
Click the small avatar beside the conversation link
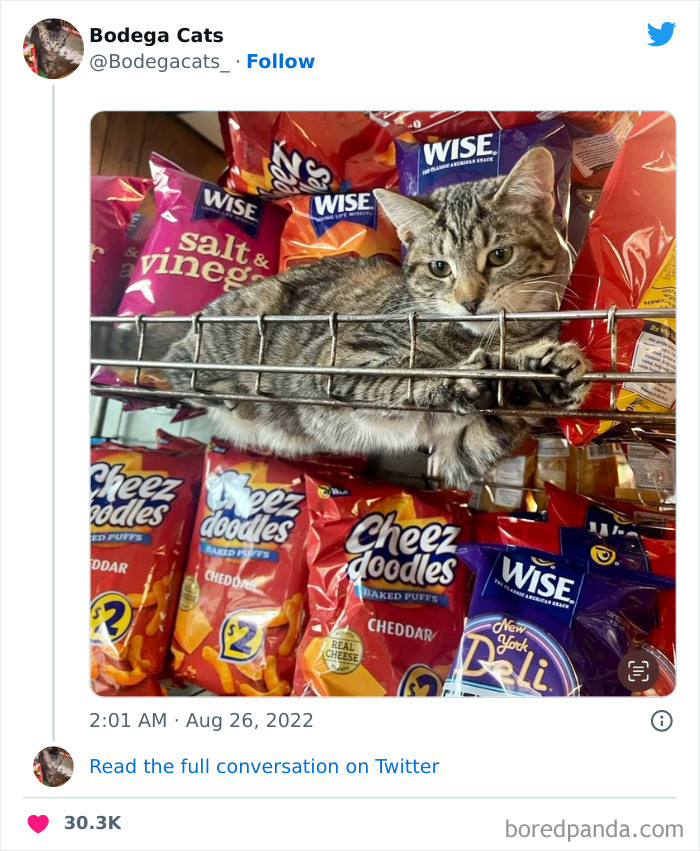pos(52,766)
